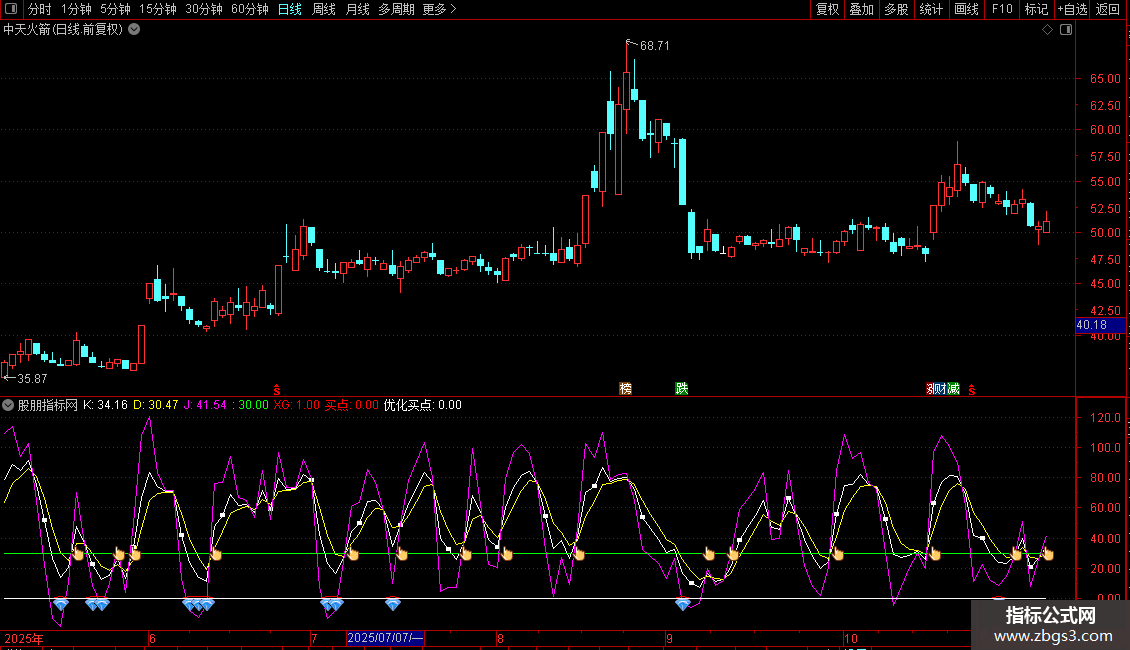Expand the 更多 periods menu
Screen dimensions: 1130x650
(x=439, y=10)
